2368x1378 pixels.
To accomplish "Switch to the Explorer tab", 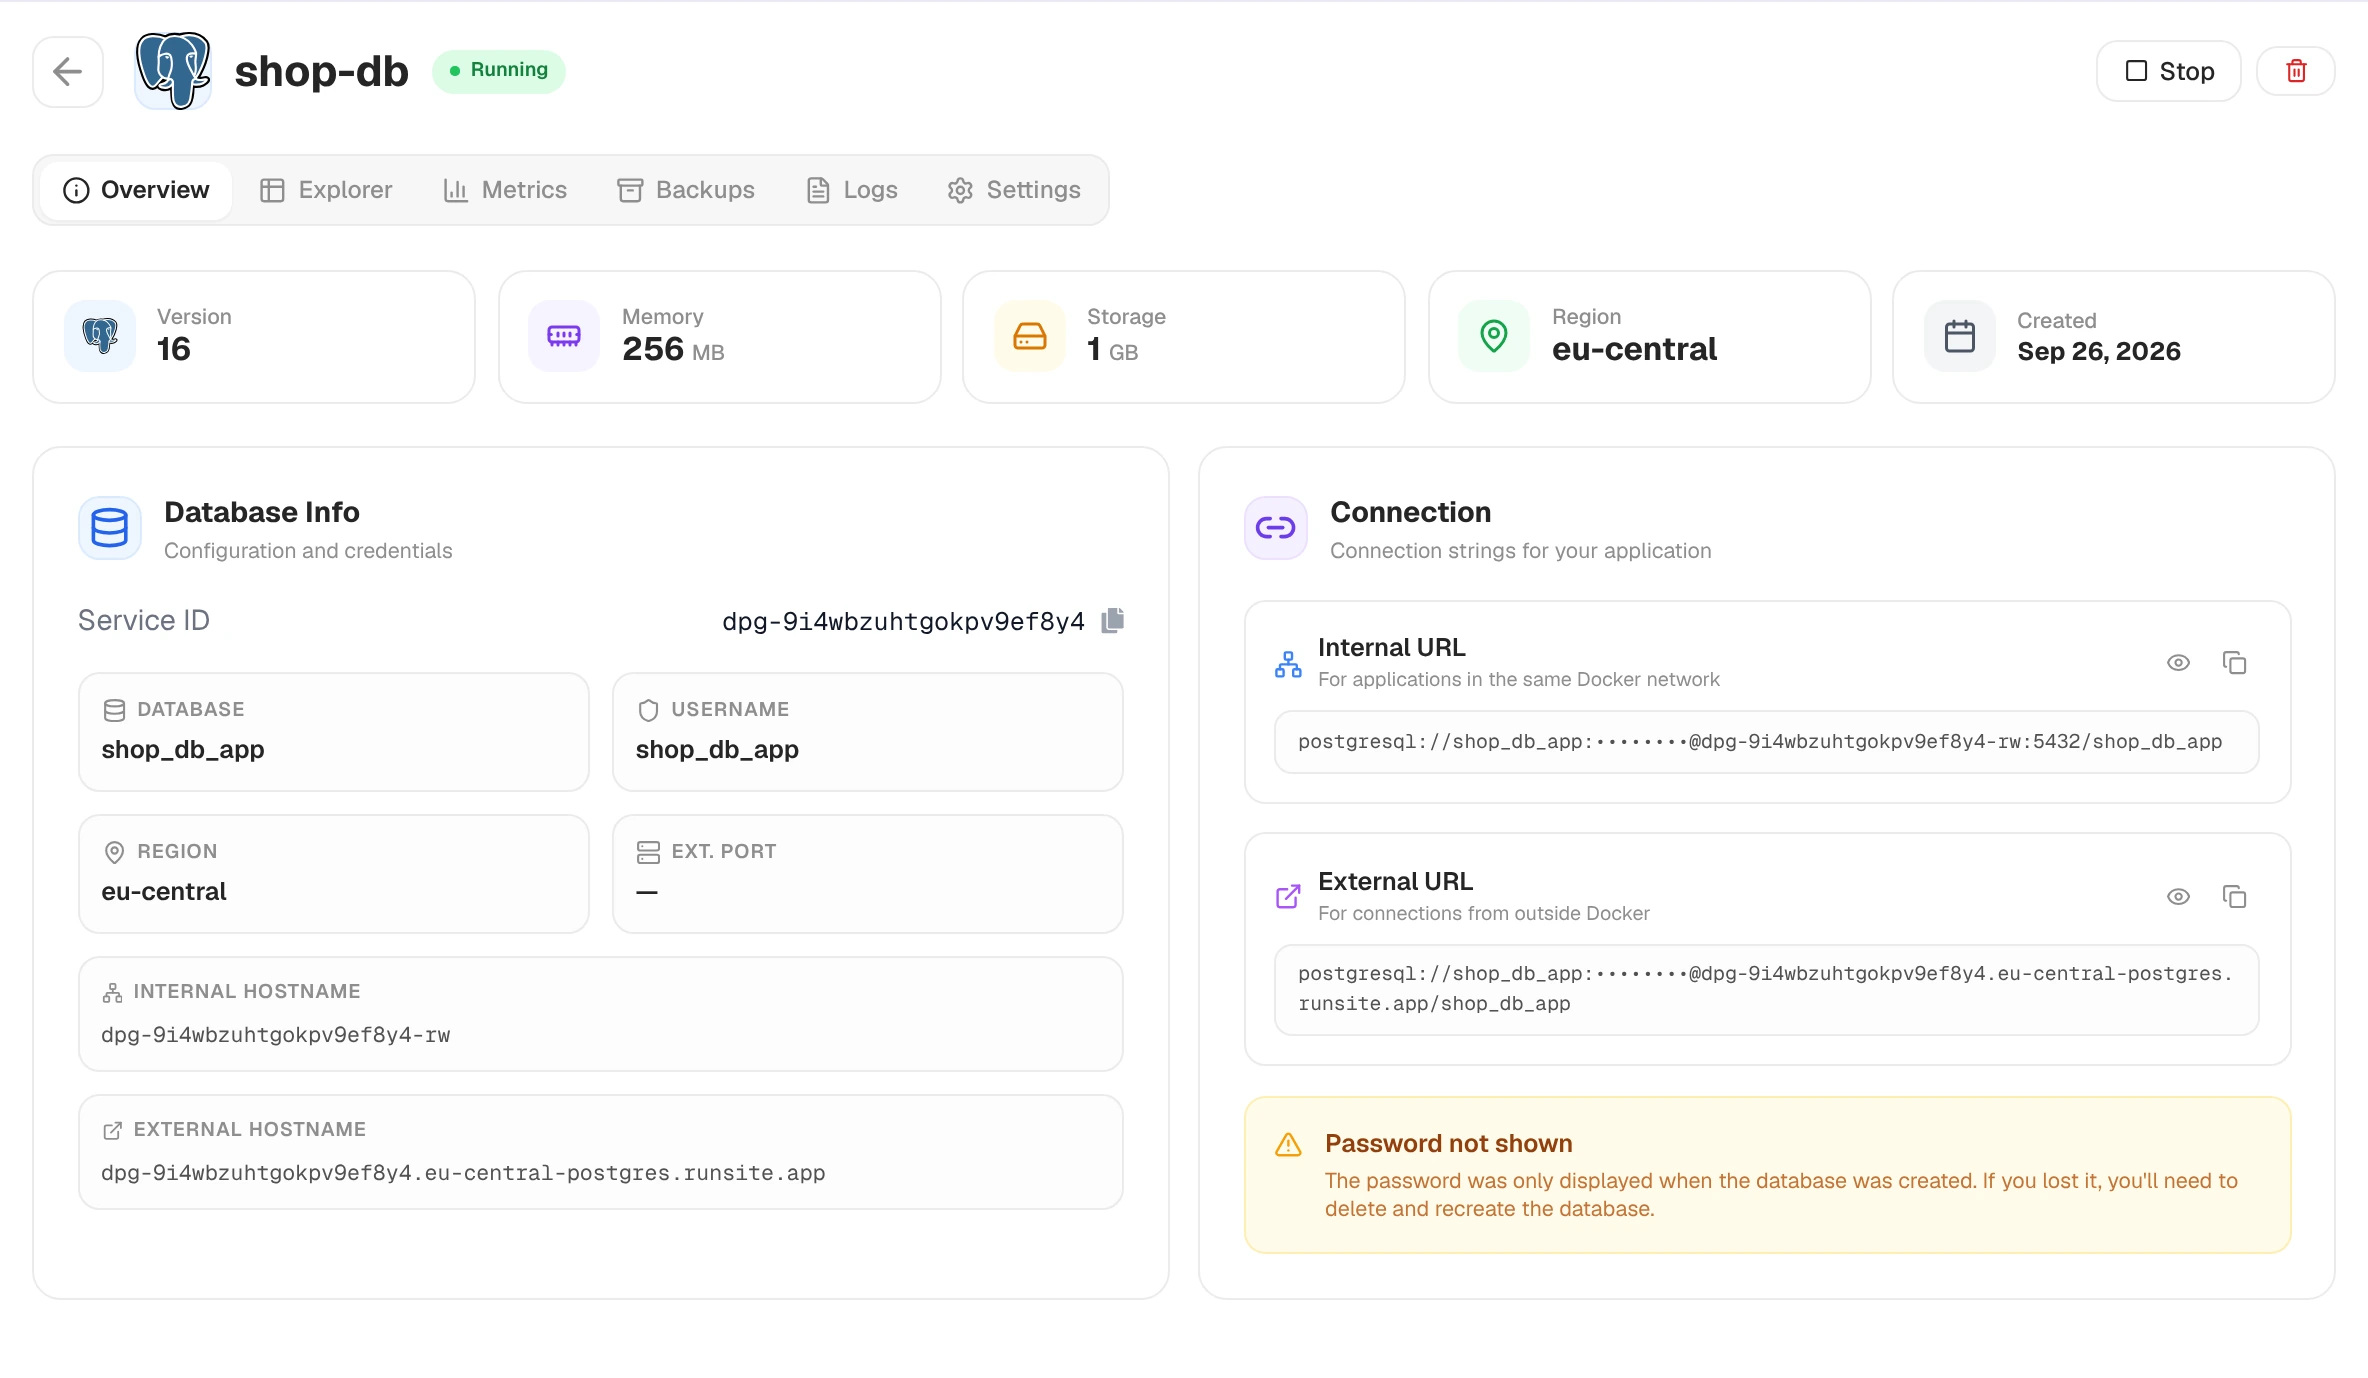I will point(326,190).
